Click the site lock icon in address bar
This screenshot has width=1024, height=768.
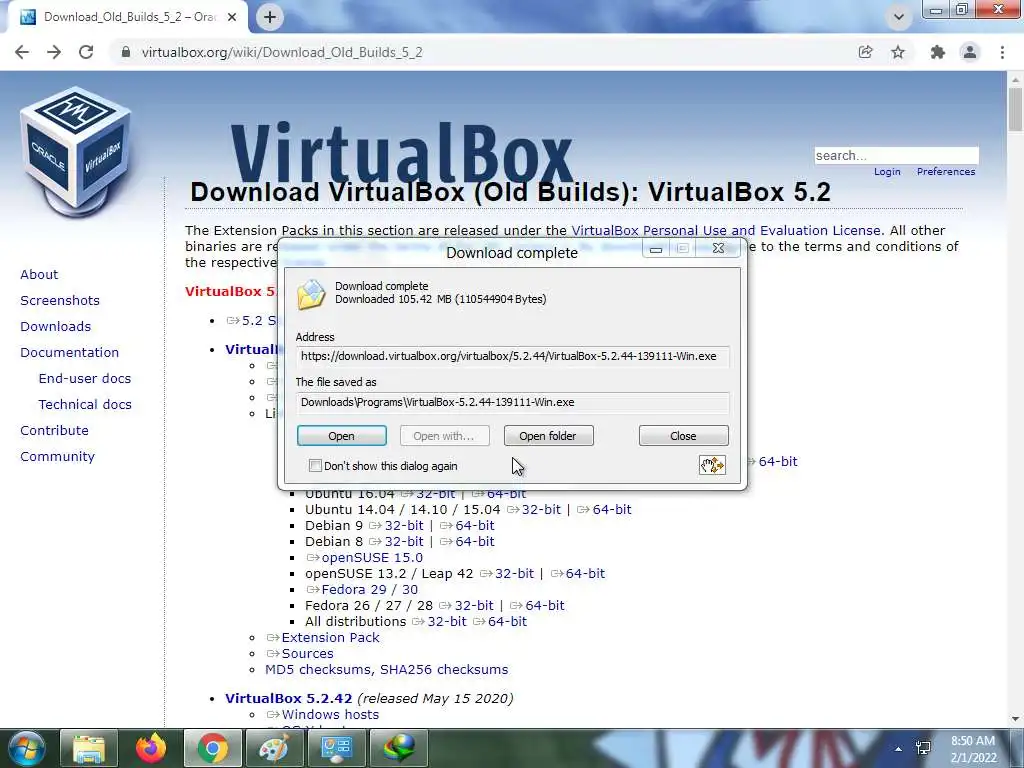[126, 52]
